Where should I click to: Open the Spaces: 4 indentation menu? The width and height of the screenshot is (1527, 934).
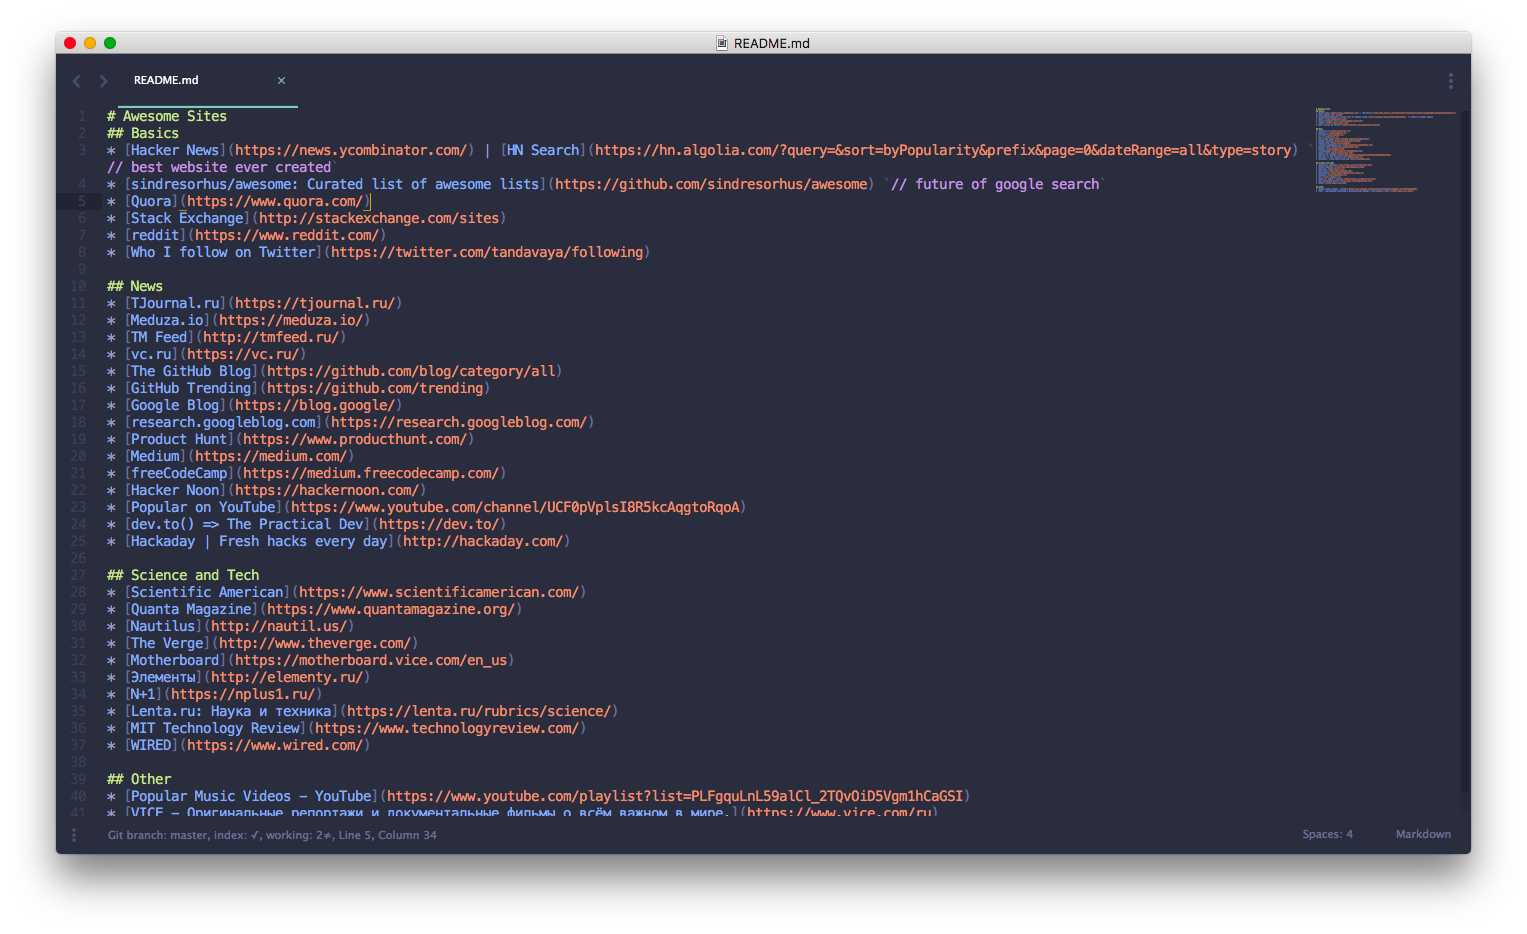pyautogui.click(x=1327, y=834)
